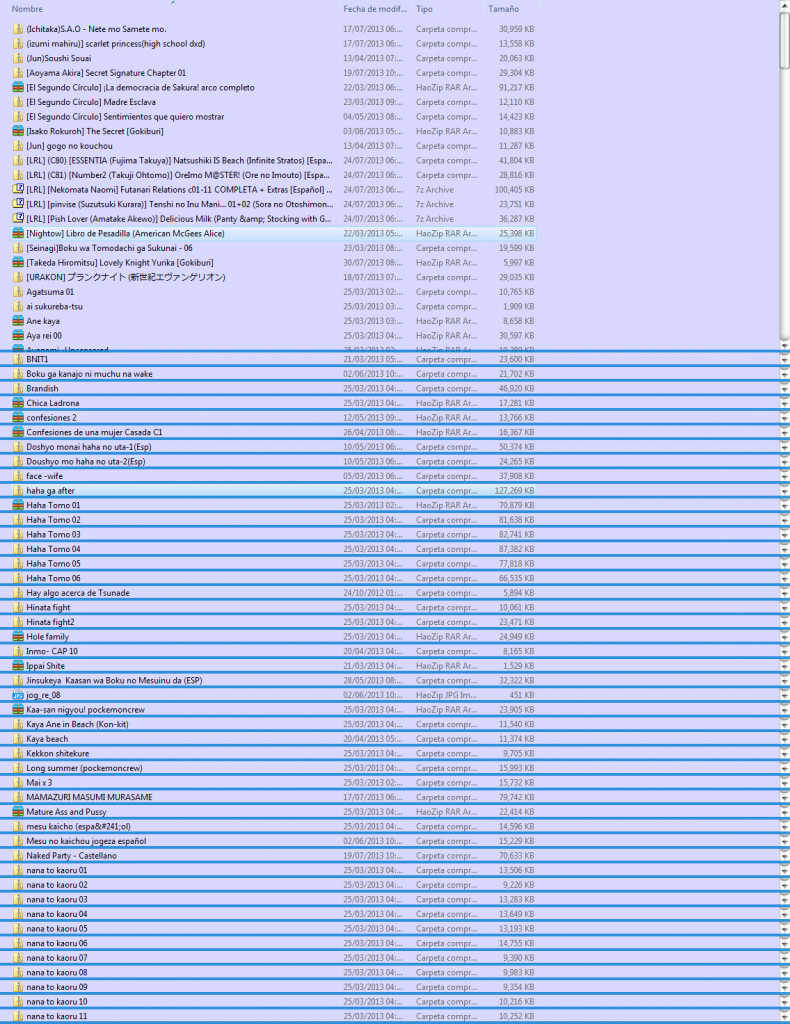This screenshot has width=790, height=1024.
Task: Select "Mesu no kaichou jogeza español"
Action: 86,841
